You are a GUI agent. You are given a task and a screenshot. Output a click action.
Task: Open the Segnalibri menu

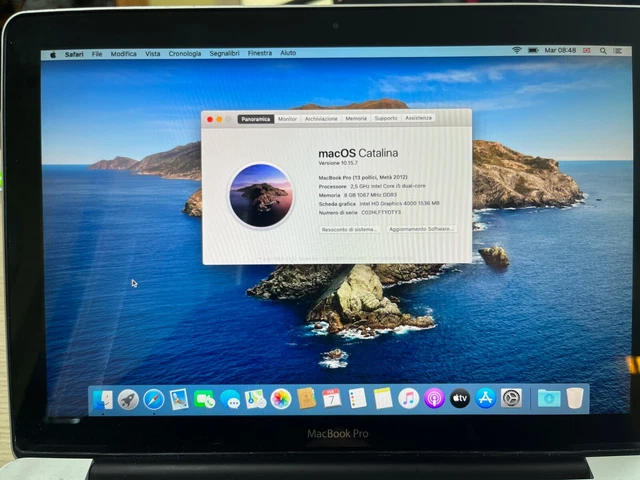pyautogui.click(x=224, y=53)
